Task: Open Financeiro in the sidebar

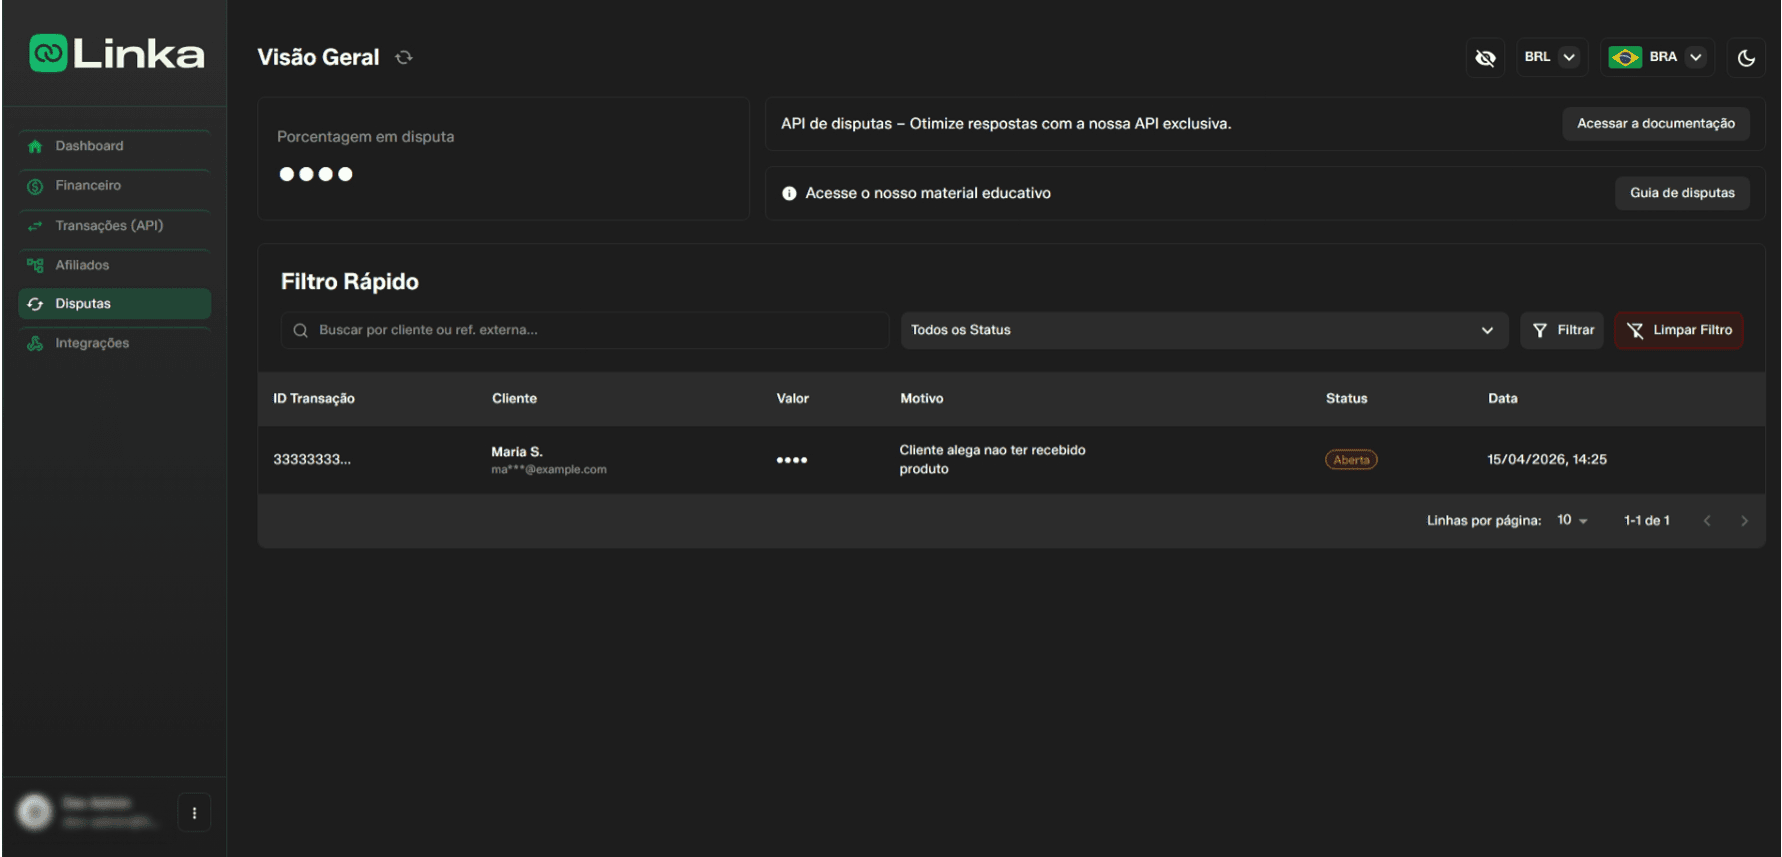Action: coord(114,186)
